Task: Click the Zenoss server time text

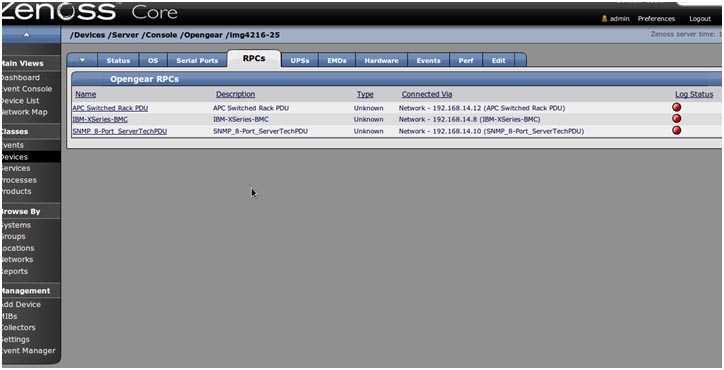Action: (686, 34)
